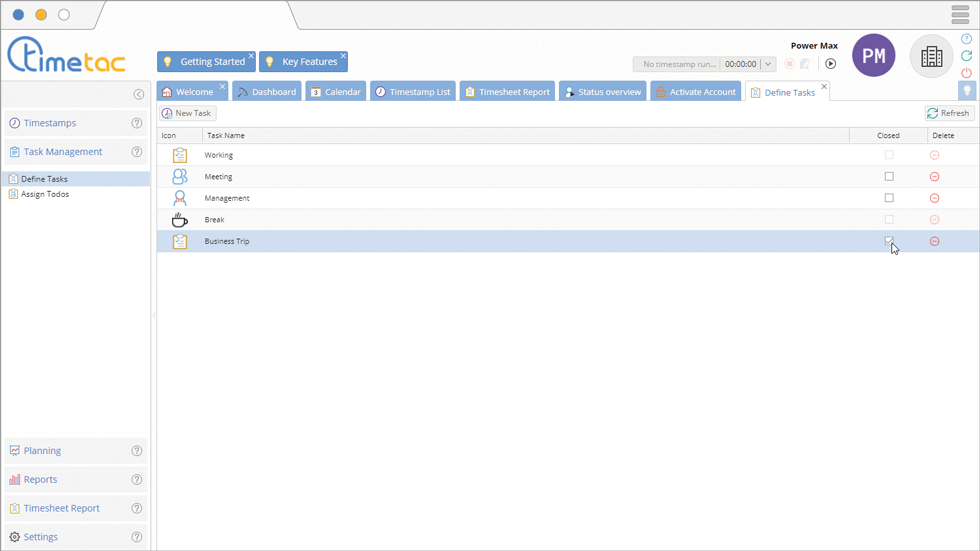Toggle Closed checkbox for Meeting task

pyautogui.click(x=889, y=177)
